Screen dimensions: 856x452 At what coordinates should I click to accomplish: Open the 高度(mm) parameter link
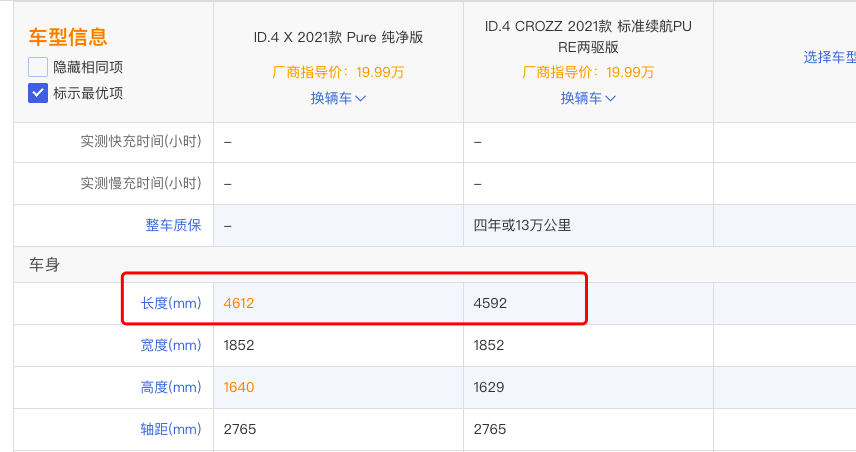[171, 388]
